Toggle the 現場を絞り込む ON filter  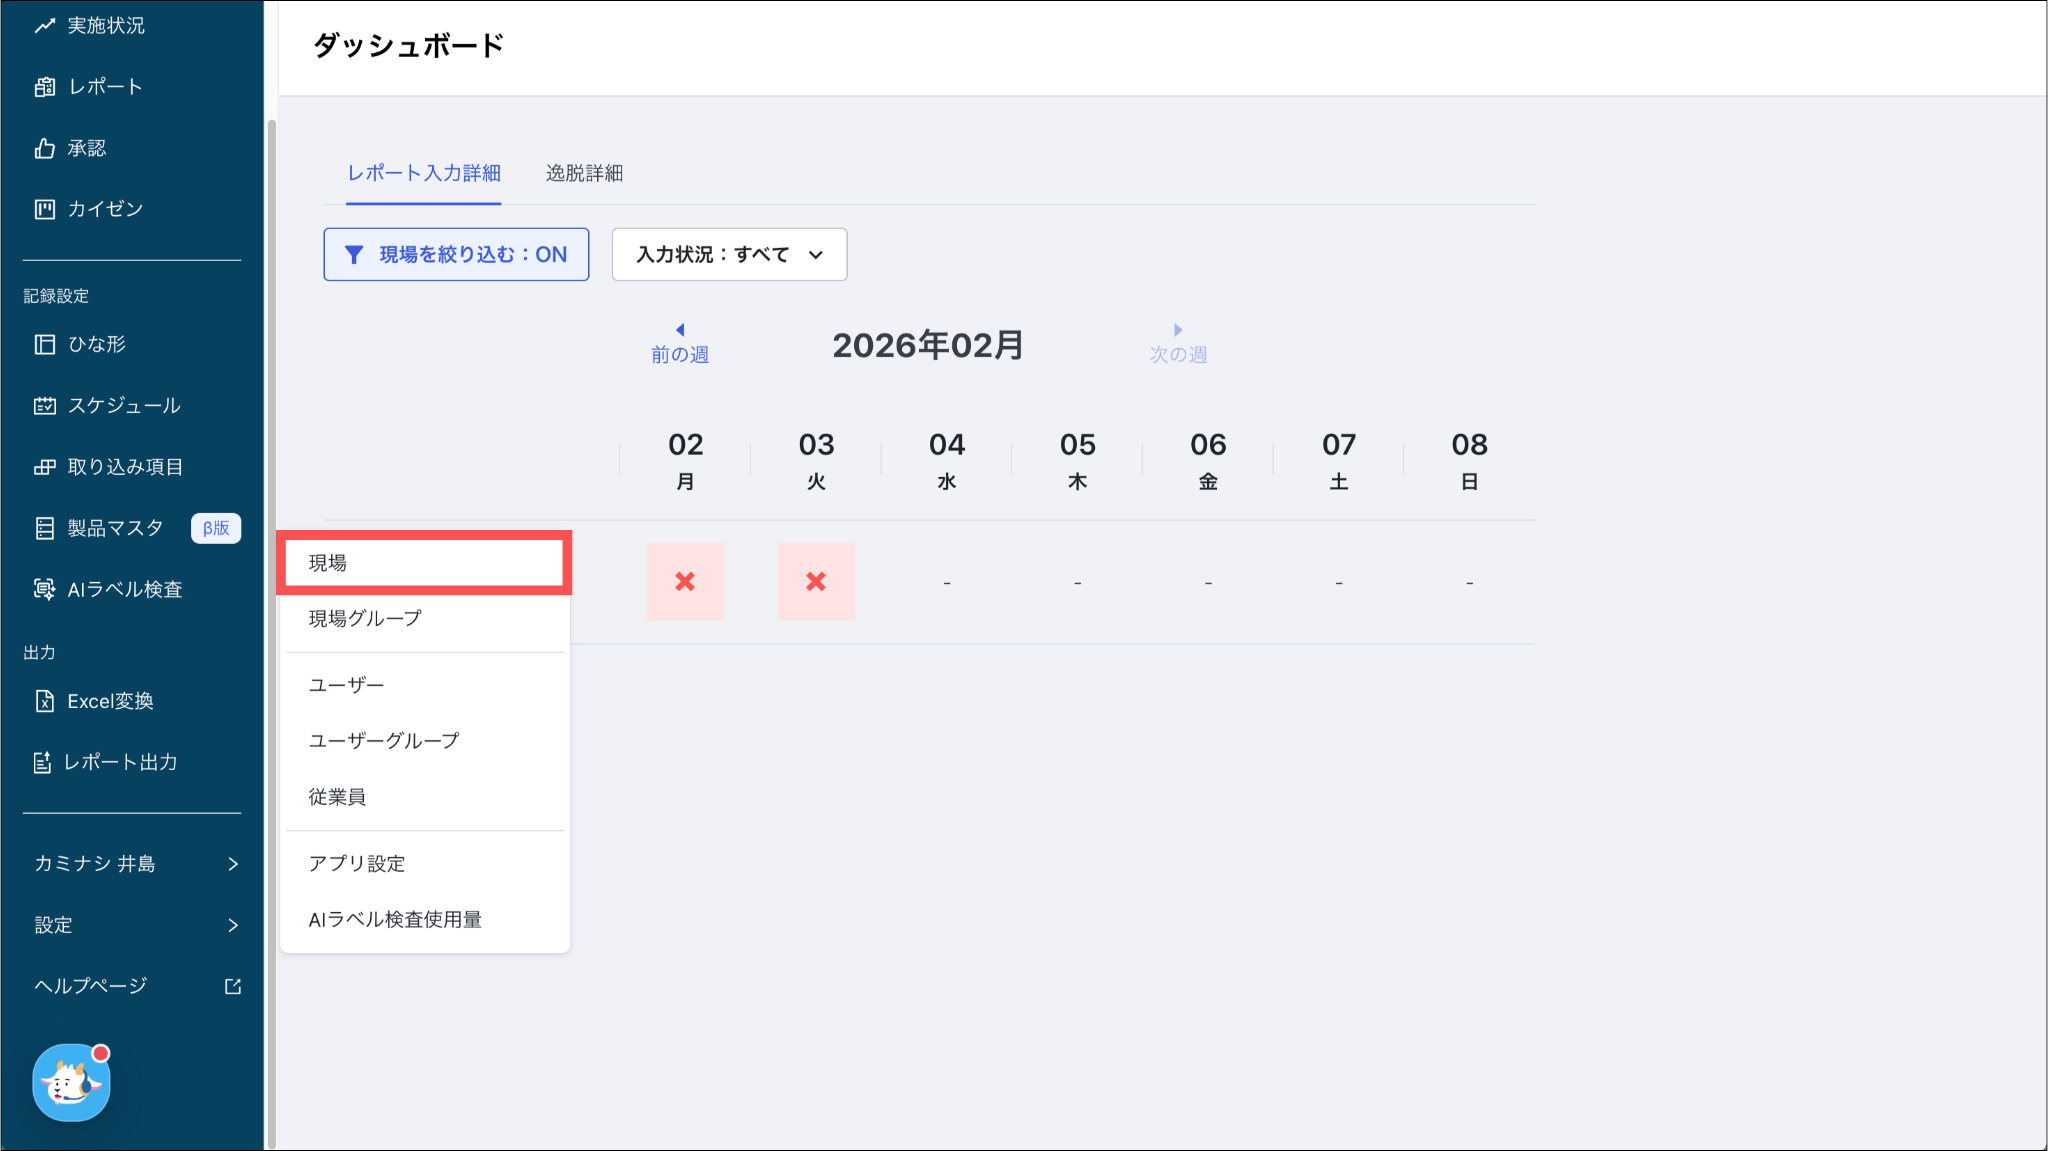456,254
